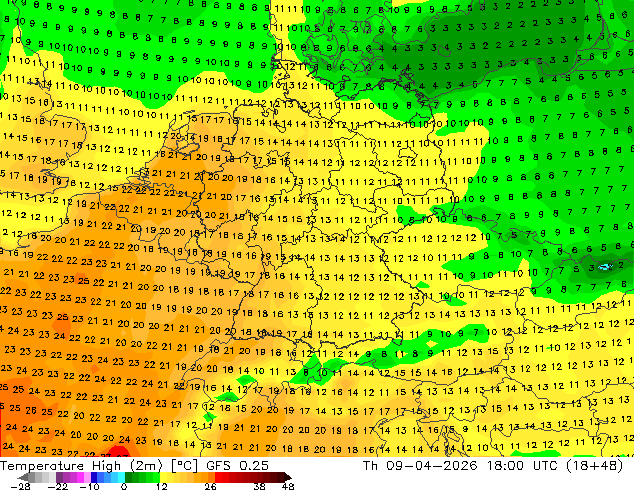Click the "[°C]" unit label
The height and width of the screenshot is (490, 634).
[184, 466]
